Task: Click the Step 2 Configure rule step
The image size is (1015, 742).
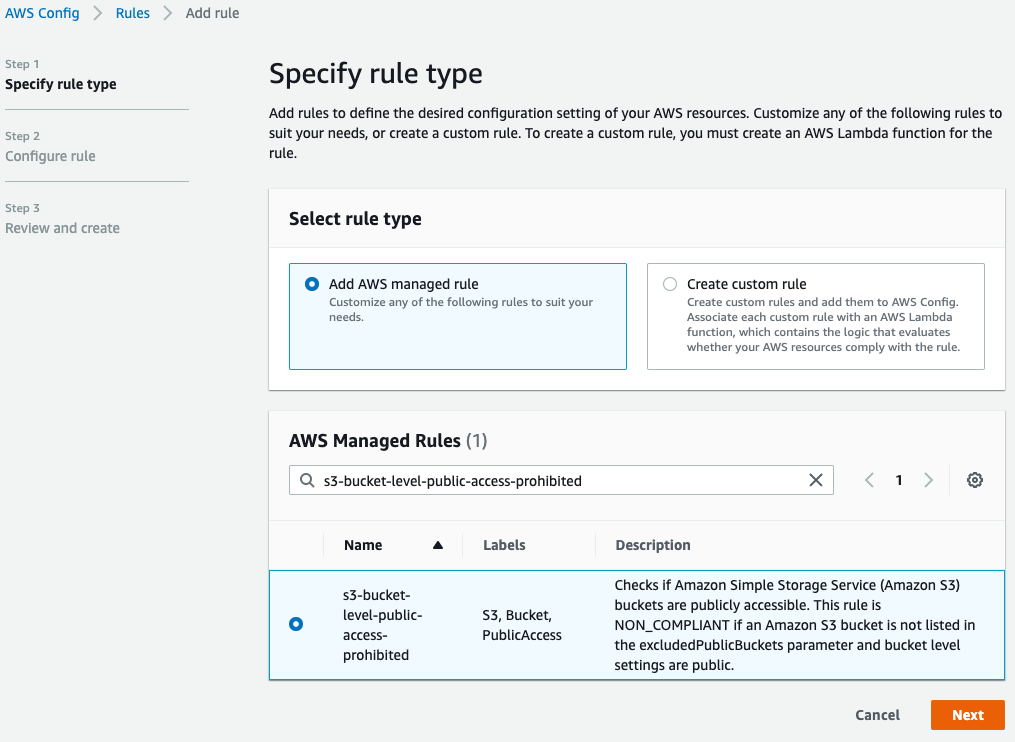Action: pyautogui.click(x=50, y=156)
